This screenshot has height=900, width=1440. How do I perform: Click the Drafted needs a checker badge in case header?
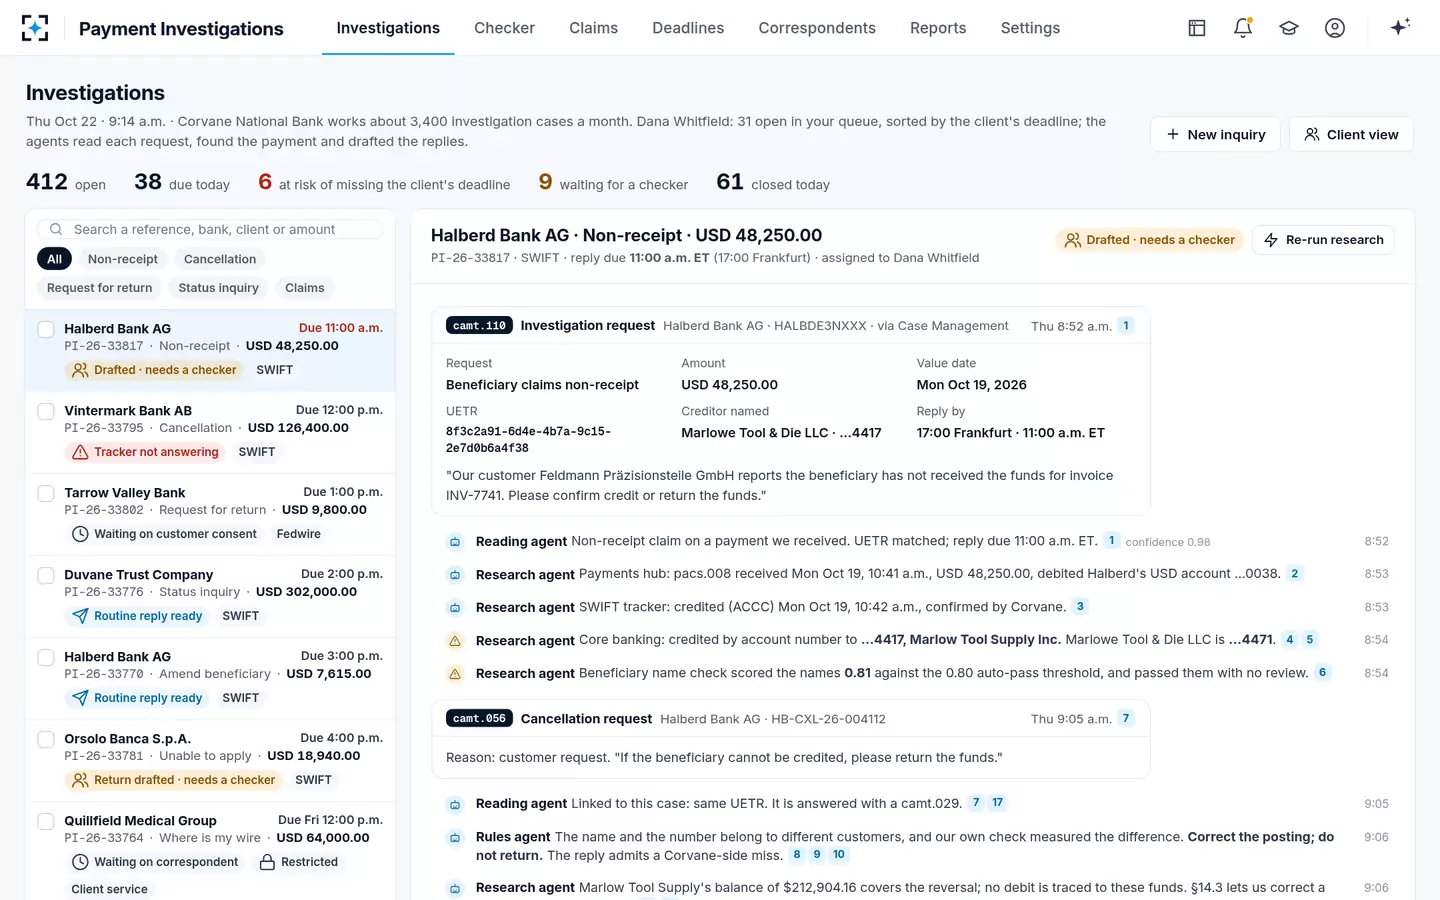pyautogui.click(x=1149, y=240)
